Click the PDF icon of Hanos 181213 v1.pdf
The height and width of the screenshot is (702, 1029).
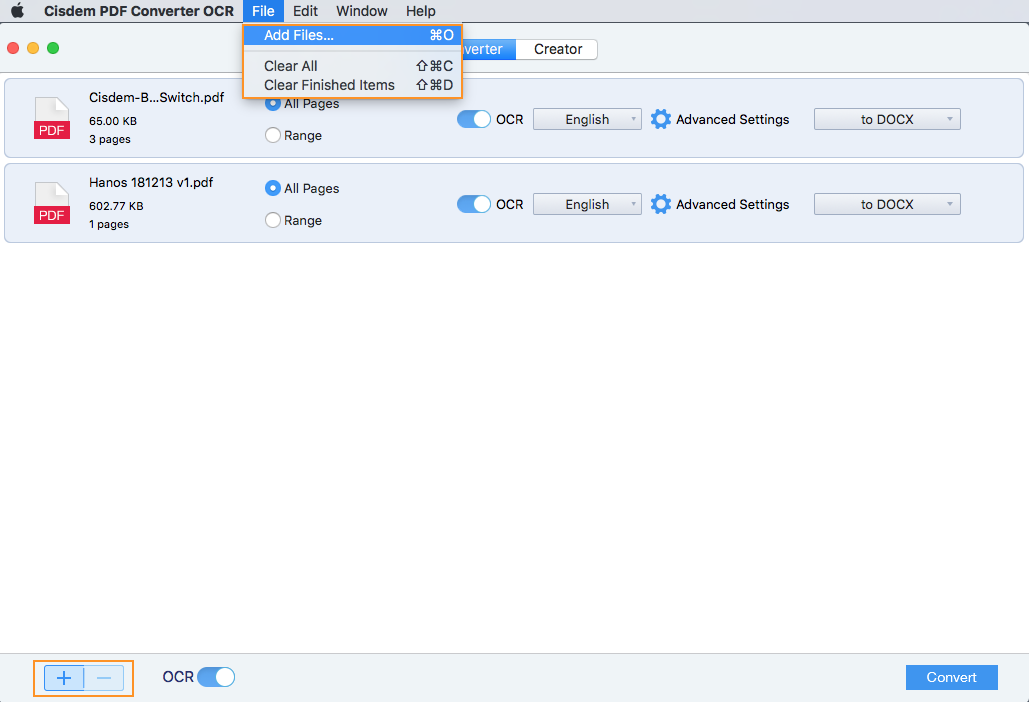52,203
